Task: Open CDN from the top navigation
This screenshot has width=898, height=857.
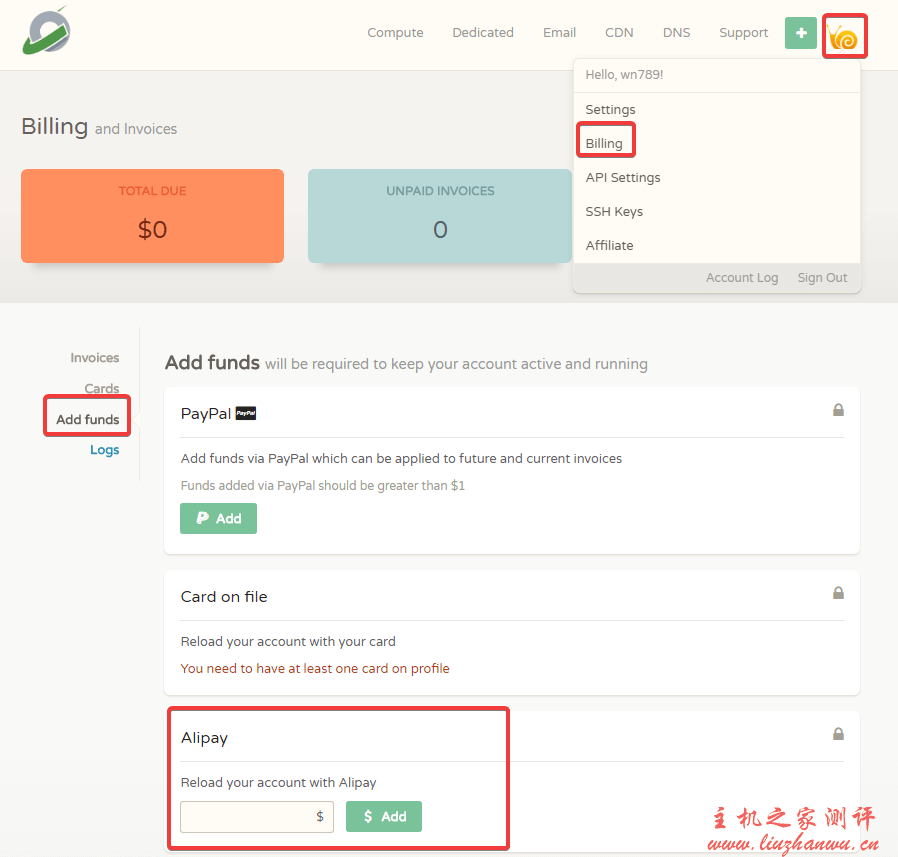Action: tap(619, 33)
